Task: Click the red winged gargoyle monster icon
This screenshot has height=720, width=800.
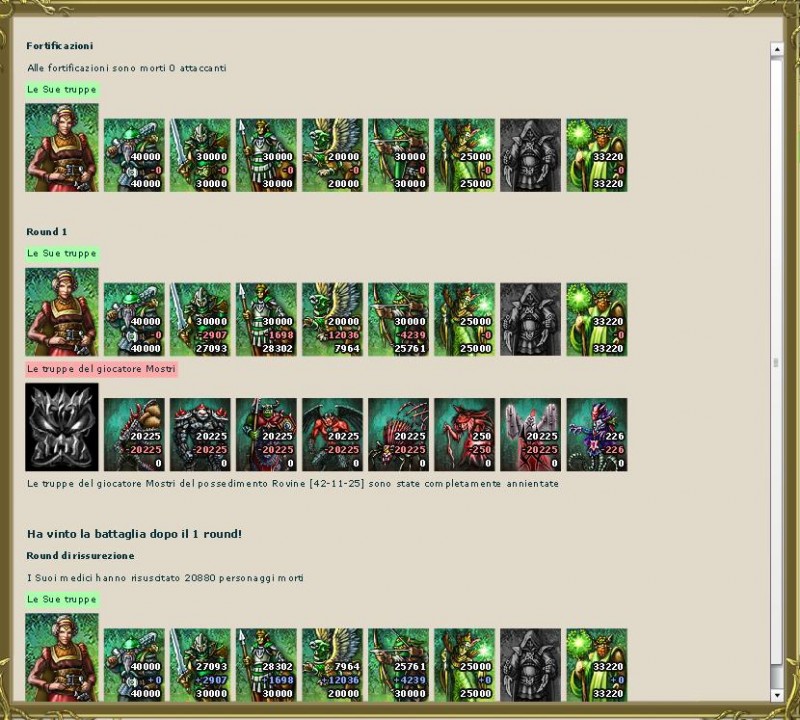Action: click(332, 435)
